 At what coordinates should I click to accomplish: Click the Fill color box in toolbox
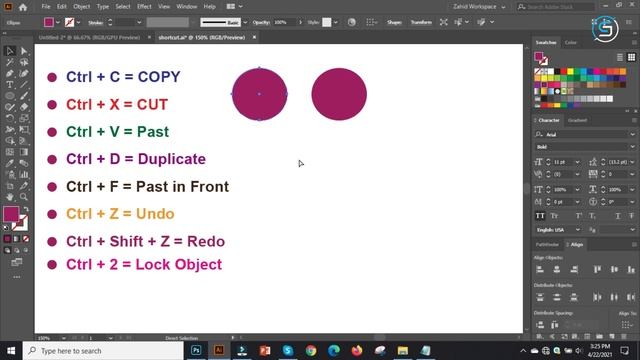(11, 214)
